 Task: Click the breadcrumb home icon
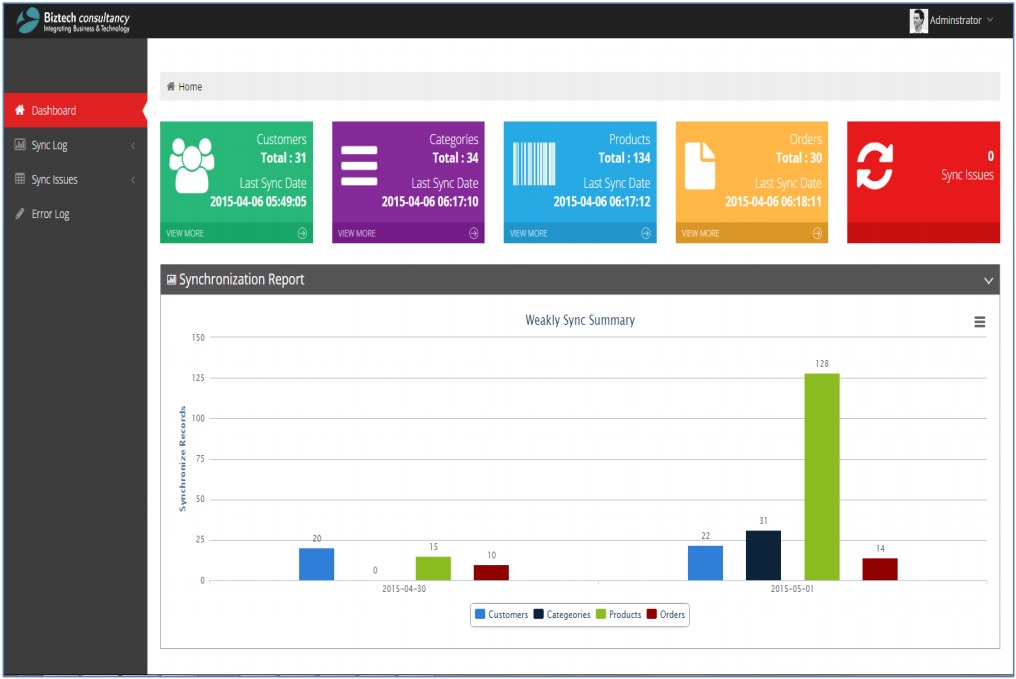171,86
